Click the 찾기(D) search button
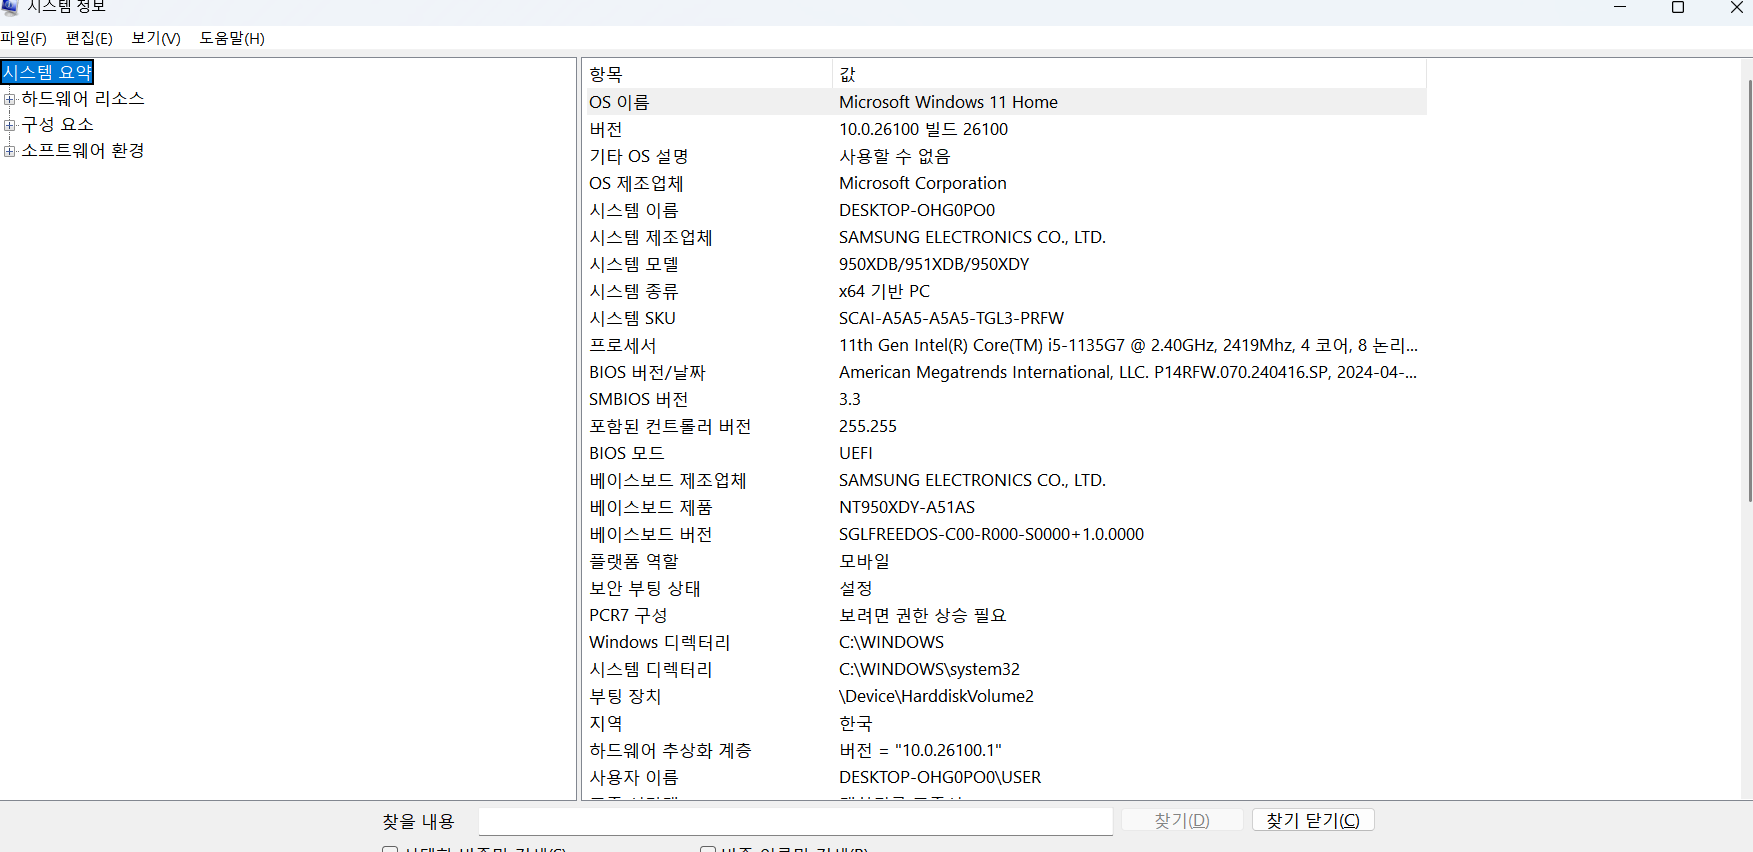This screenshot has width=1753, height=852. (x=1182, y=820)
